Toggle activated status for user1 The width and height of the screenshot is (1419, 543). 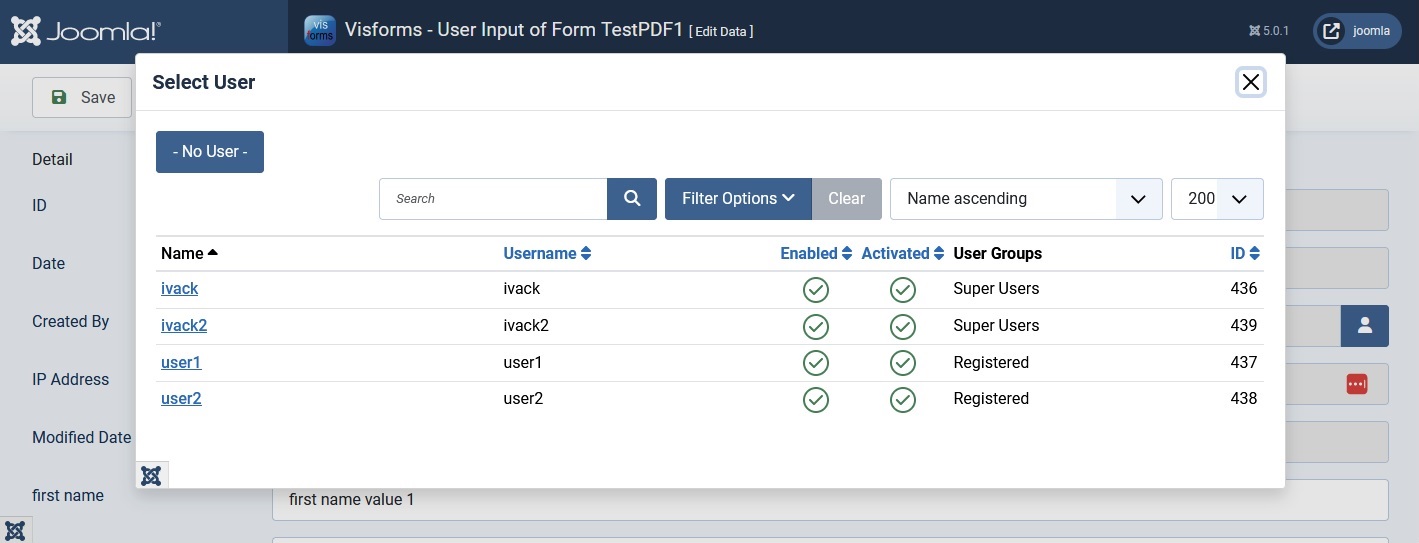click(903, 363)
